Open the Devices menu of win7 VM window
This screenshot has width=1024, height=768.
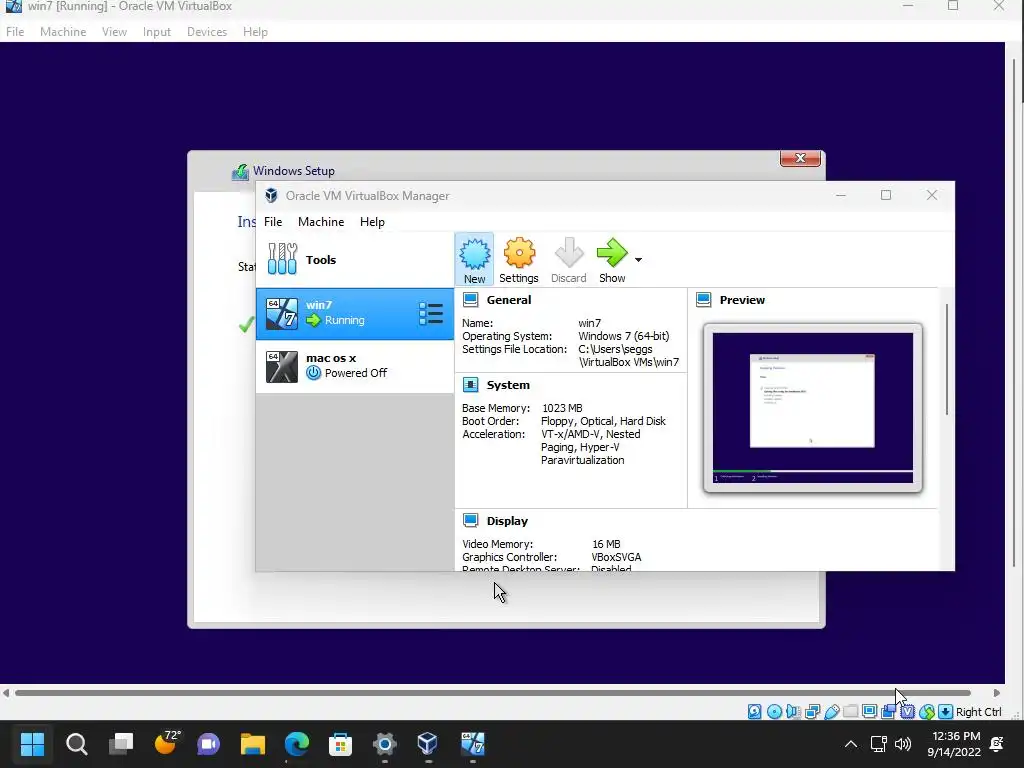[x=207, y=31]
